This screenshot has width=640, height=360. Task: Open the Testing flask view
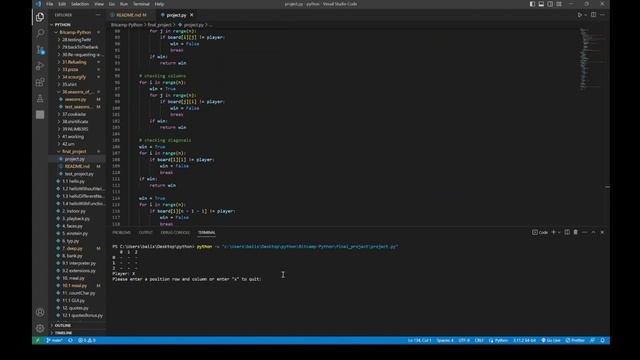[40, 98]
